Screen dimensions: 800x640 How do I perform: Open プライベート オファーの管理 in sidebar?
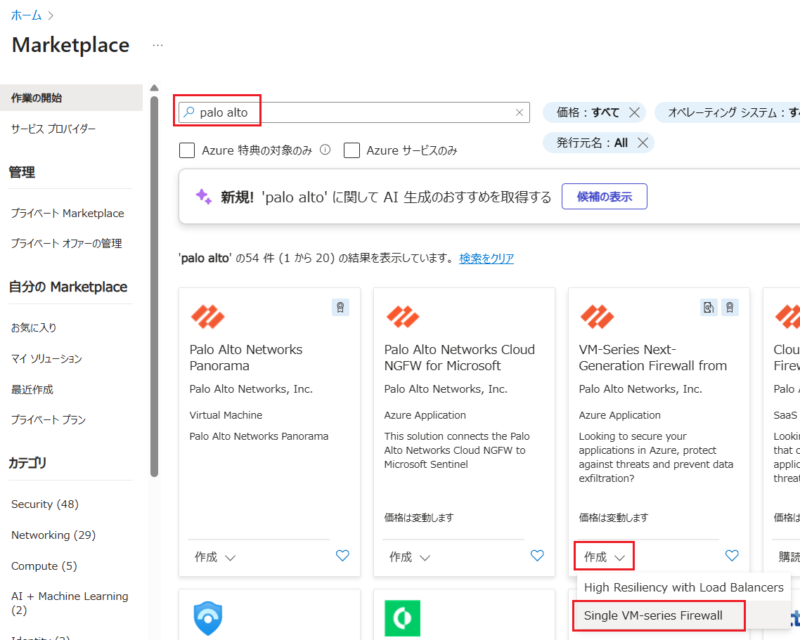(66, 243)
